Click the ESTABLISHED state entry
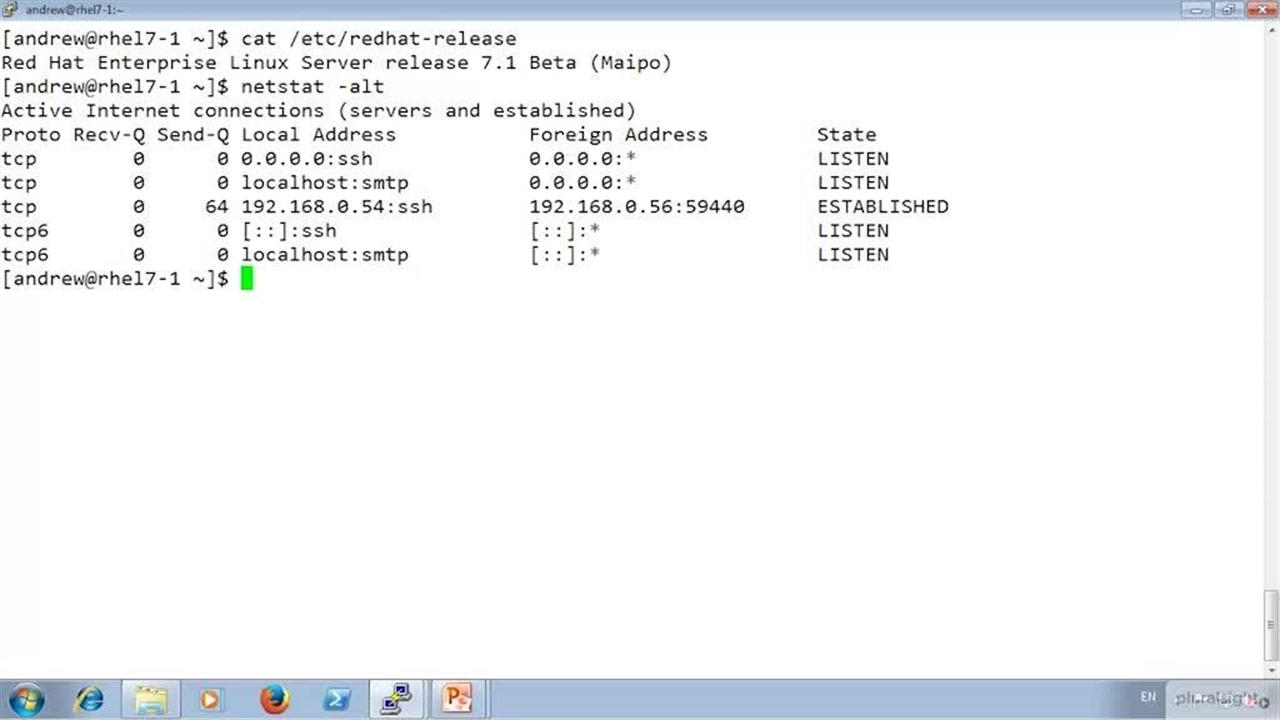 [882, 207]
